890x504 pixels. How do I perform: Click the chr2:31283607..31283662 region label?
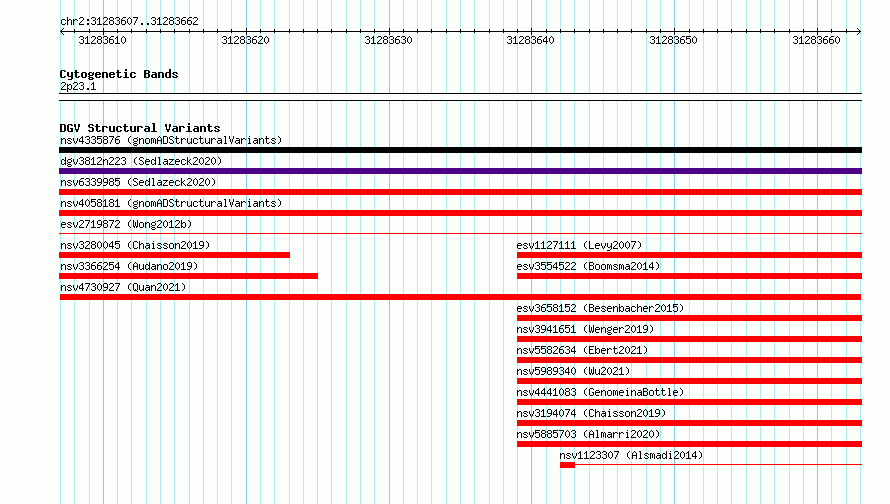129,21
